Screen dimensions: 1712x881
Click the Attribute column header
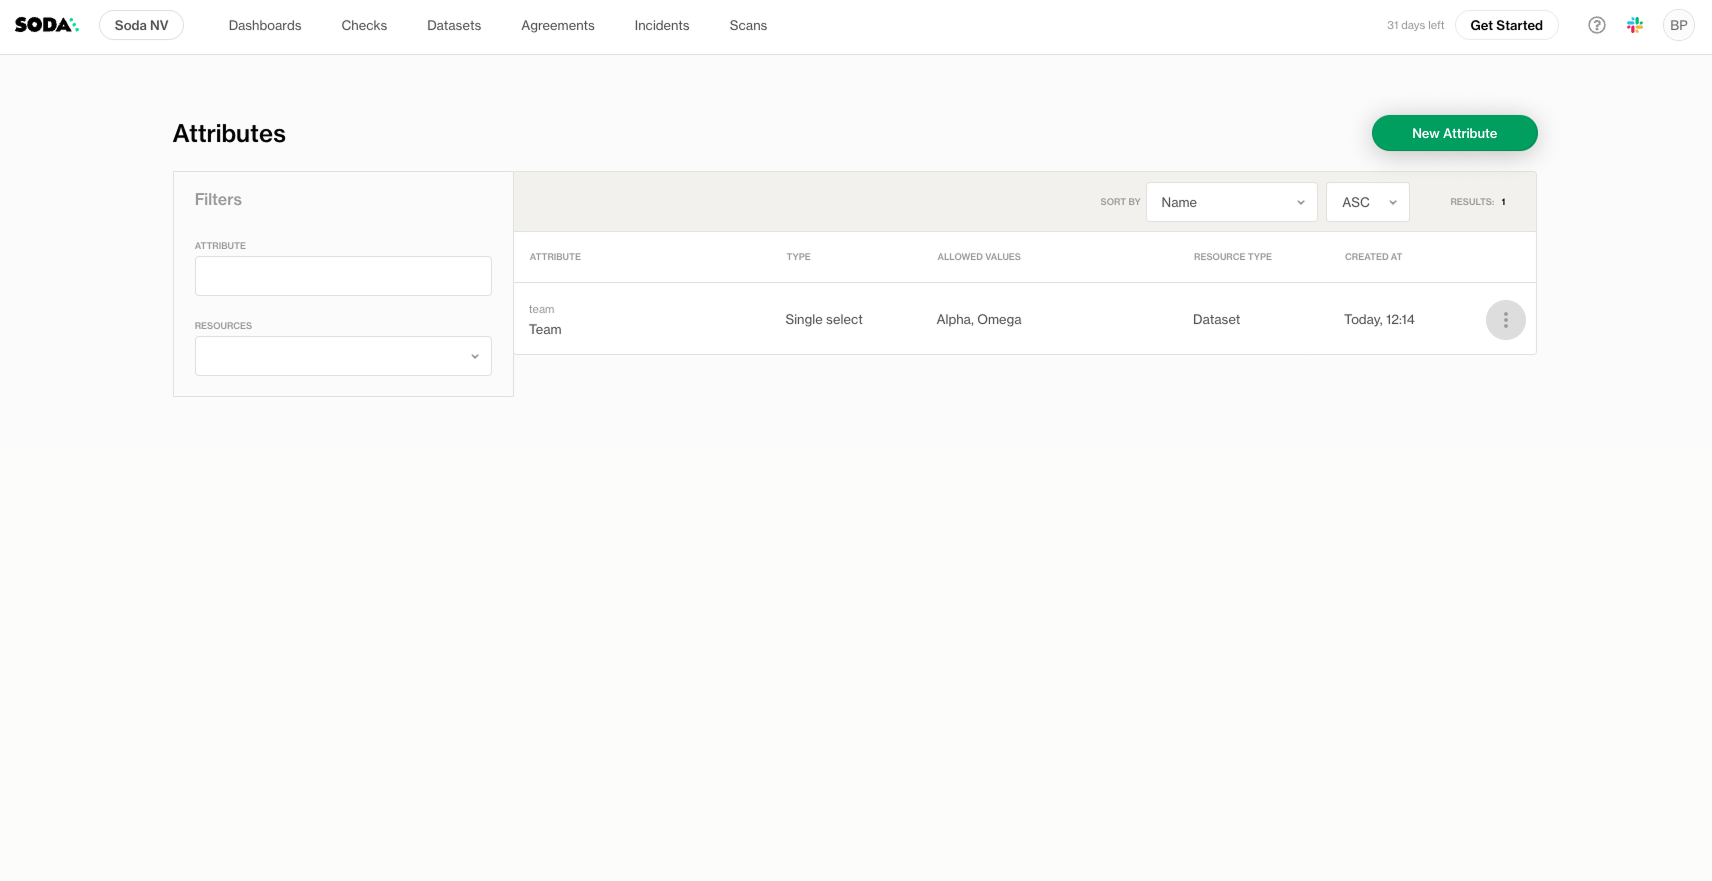[555, 257]
